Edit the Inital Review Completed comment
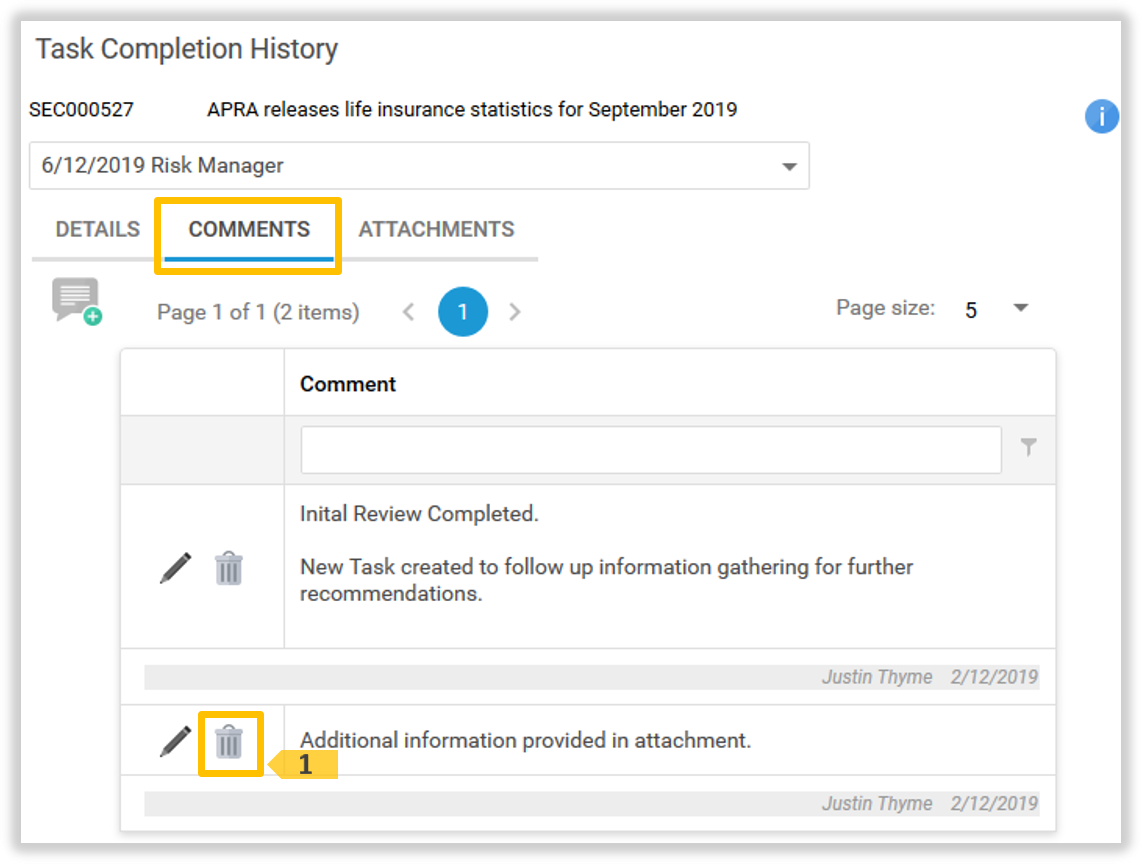 click(x=175, y=568)
